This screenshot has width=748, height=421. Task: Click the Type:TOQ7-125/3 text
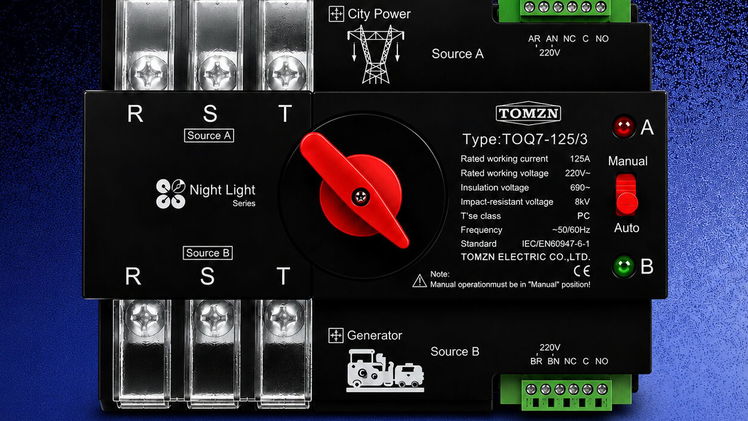[x=525, y=139]
